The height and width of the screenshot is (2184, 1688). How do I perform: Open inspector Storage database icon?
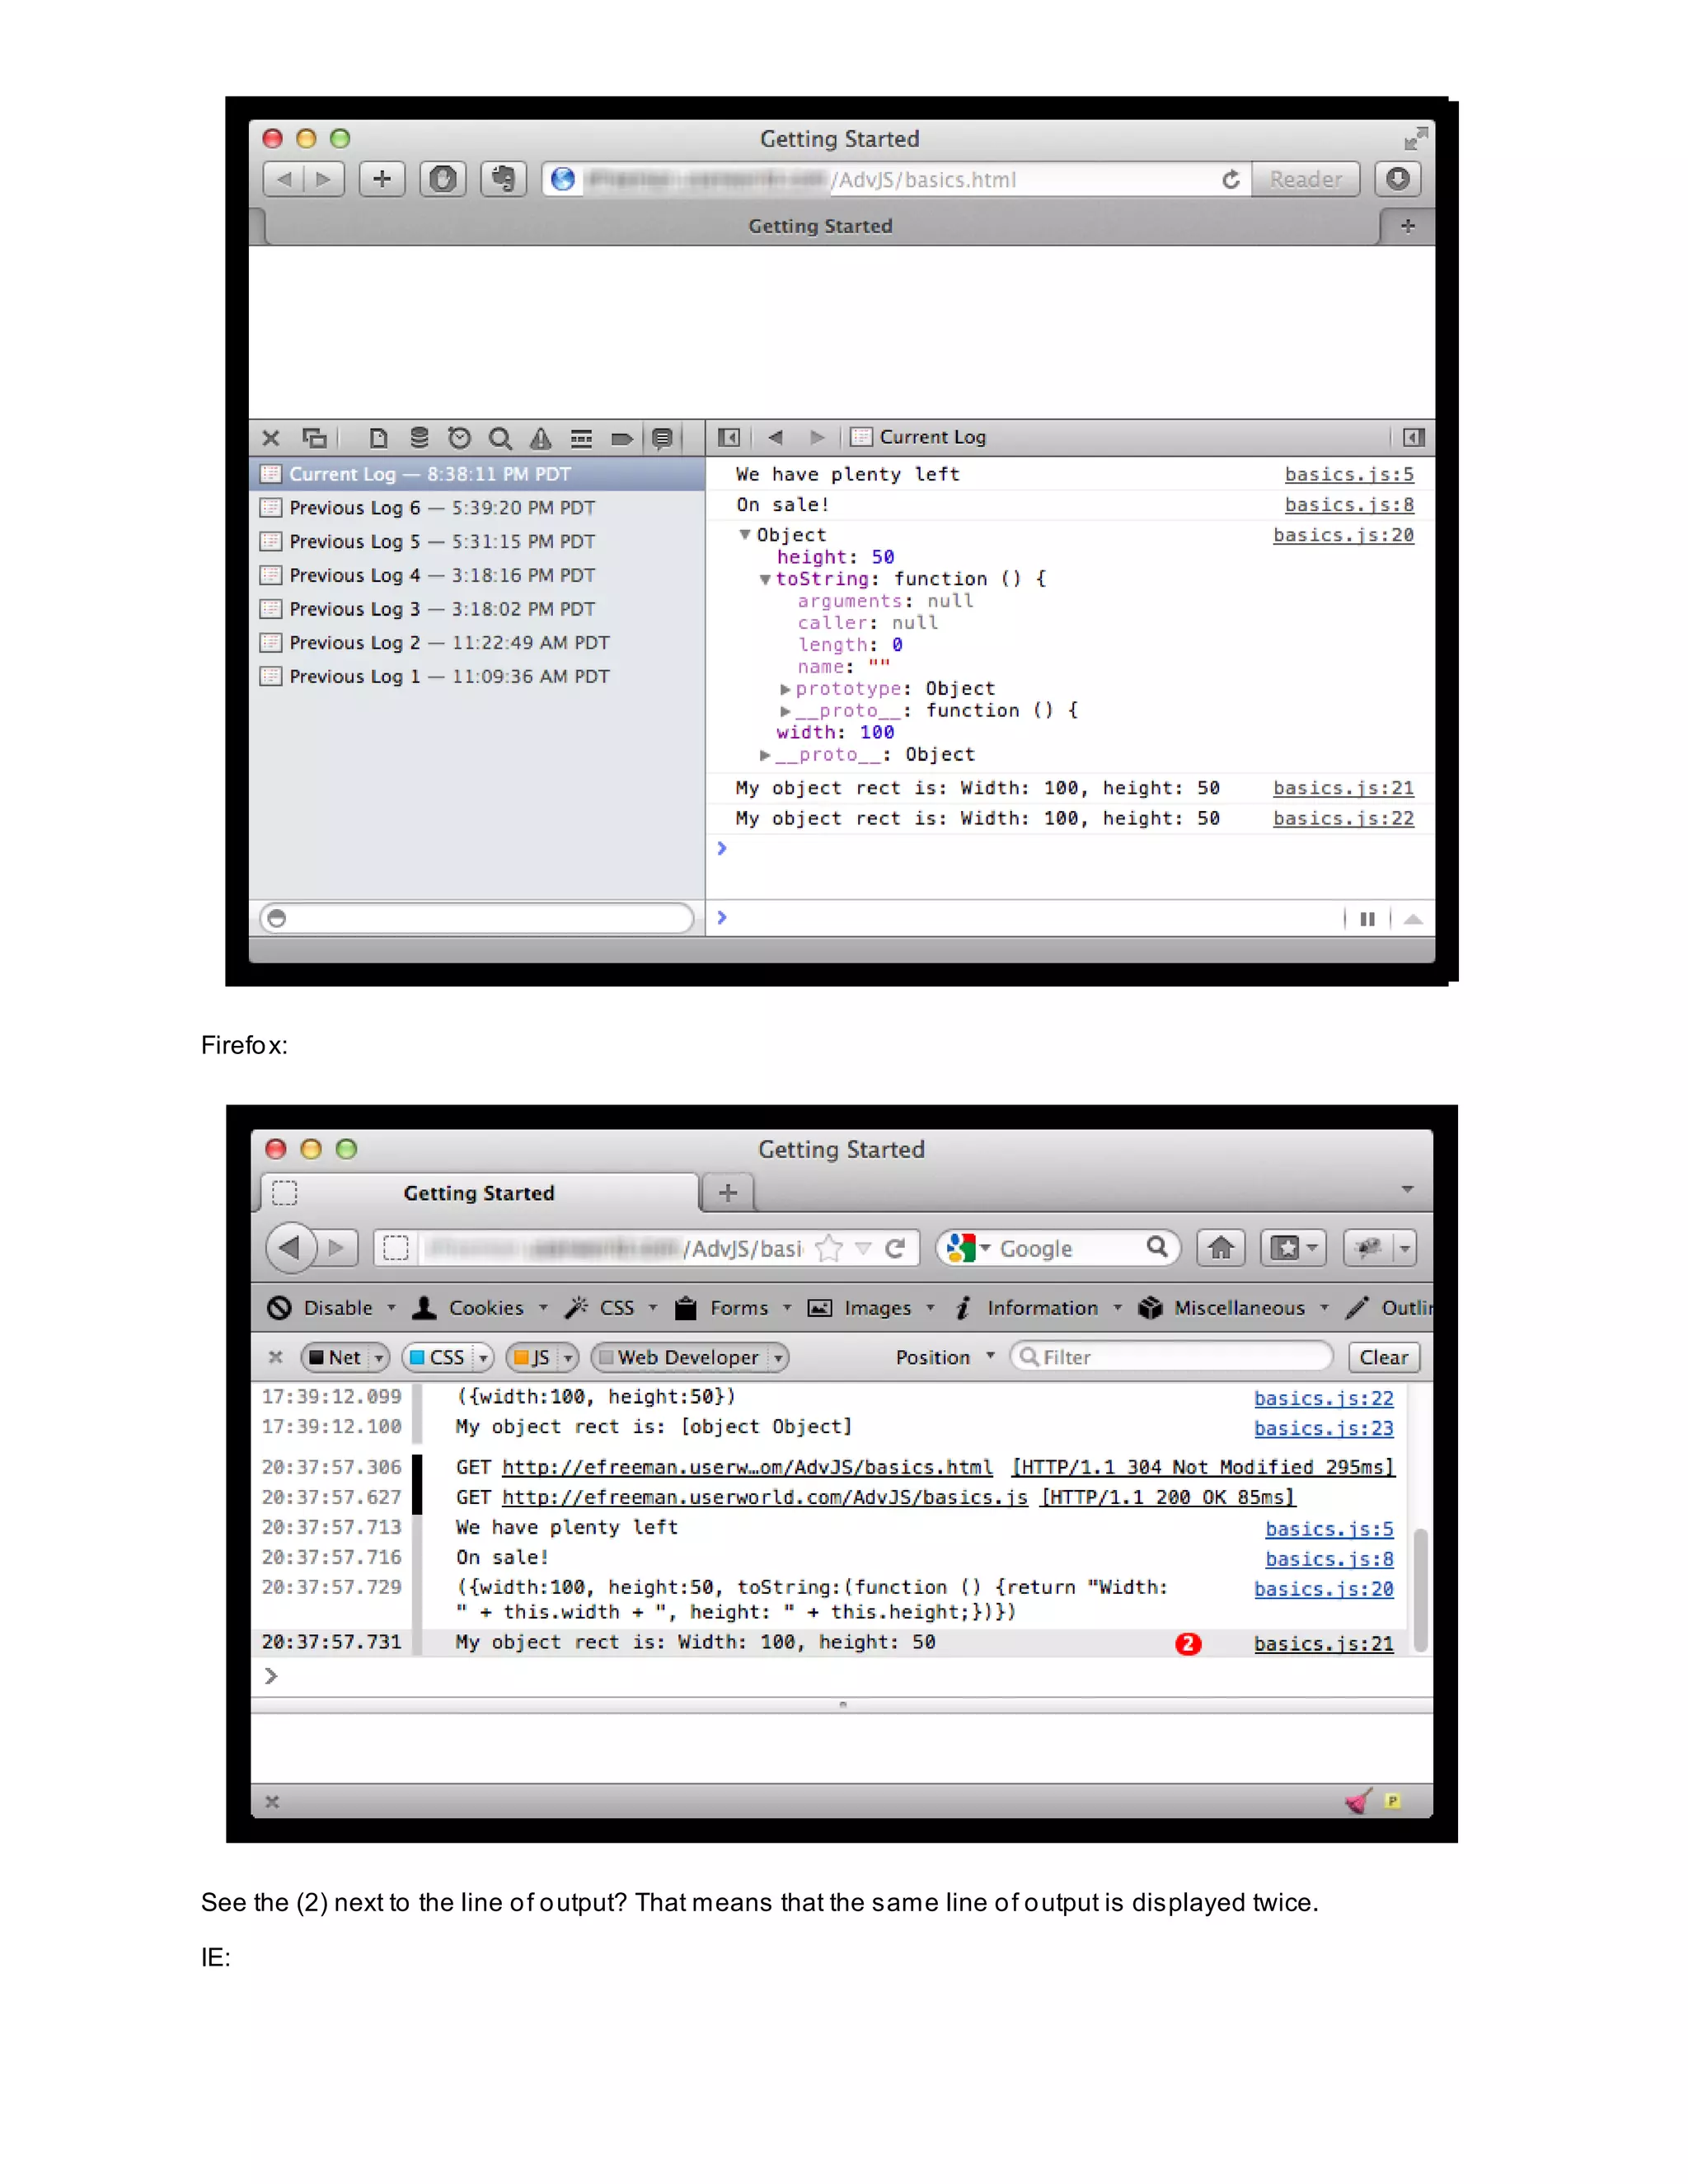click(x=419, y=438)
